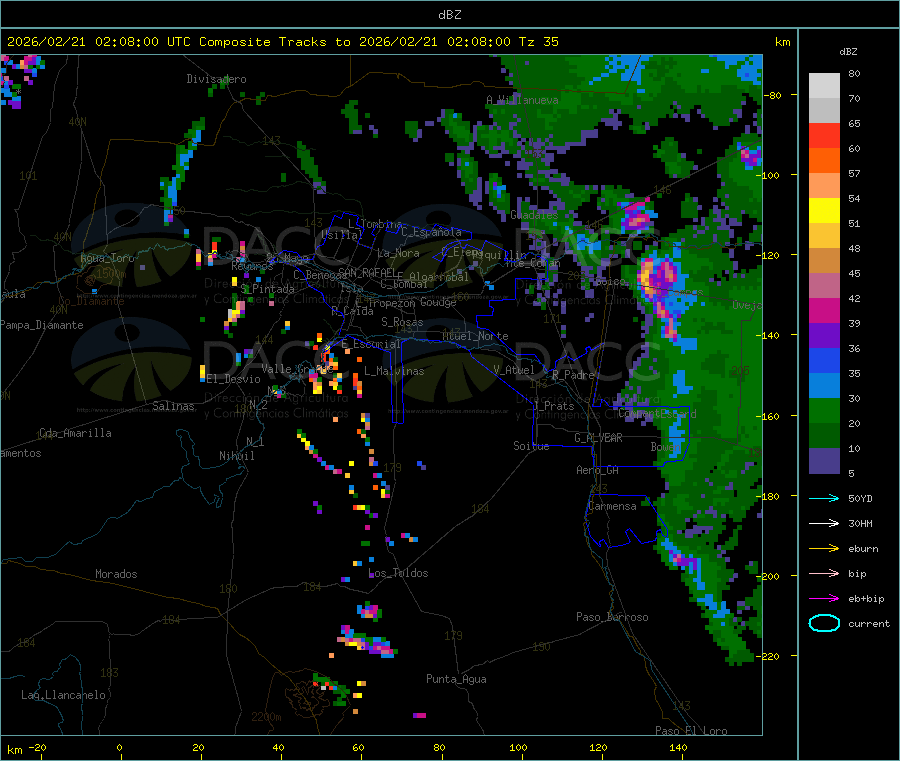Viewport: 900px width, 761px height.
Task: Select the dark orange swatch between 60 and 57
Action: (824, 161)
